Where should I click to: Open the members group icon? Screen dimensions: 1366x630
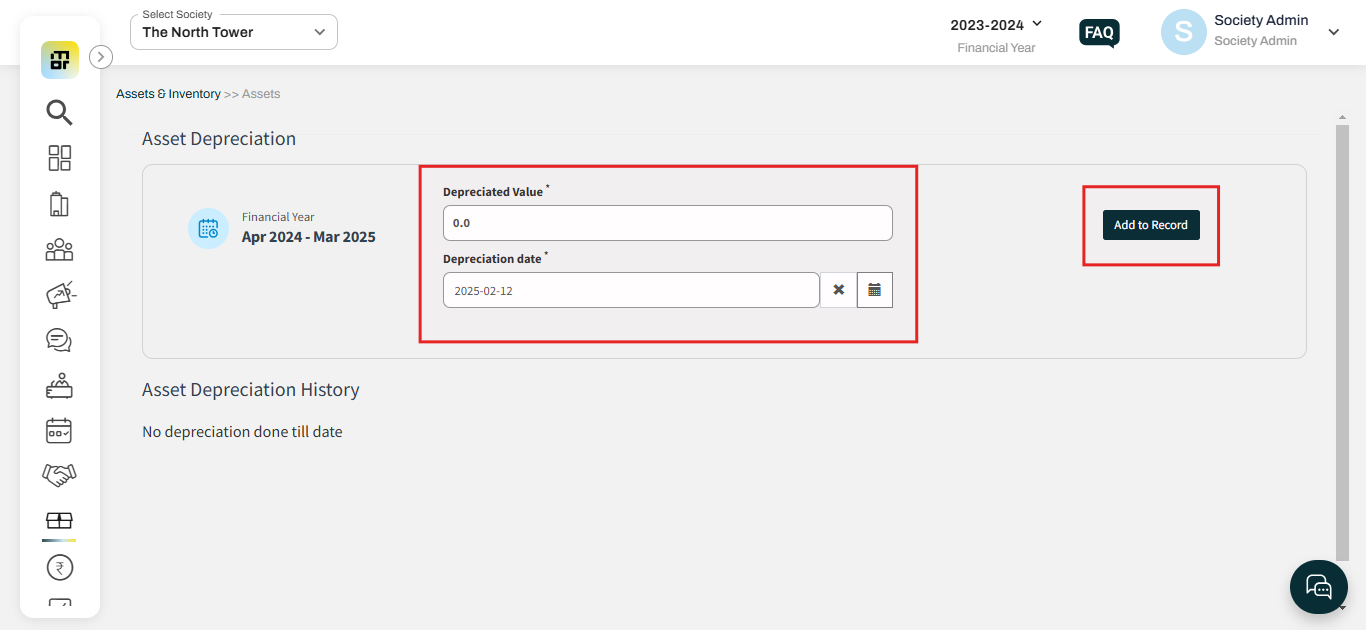59,249
